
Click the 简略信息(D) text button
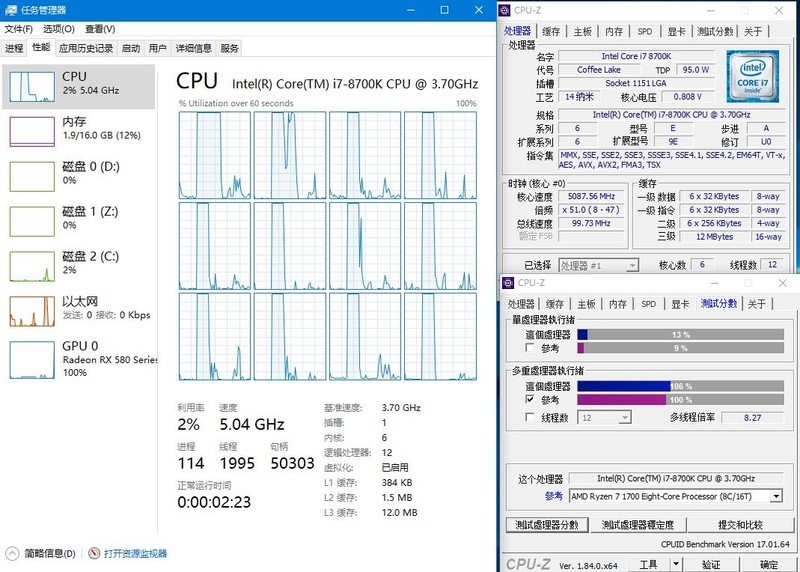49,553
